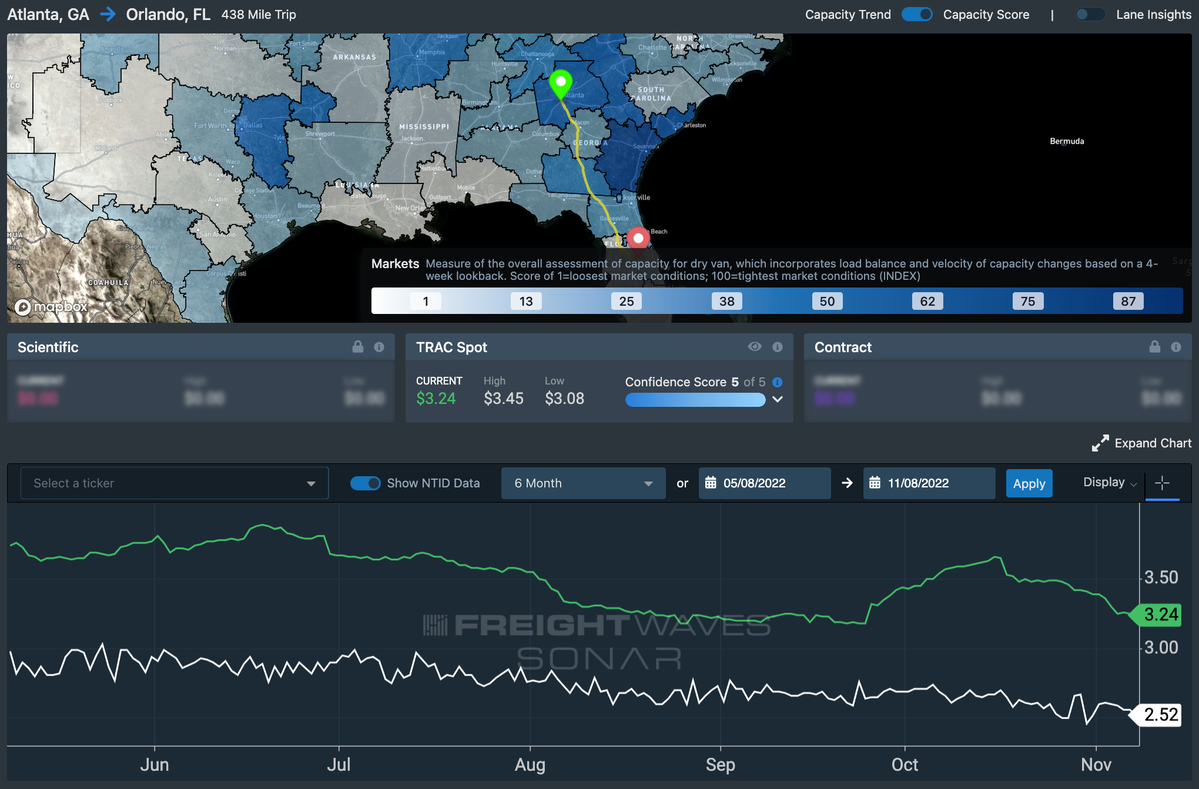Open info icon on Scientific panel
The height and width of the screenshot is (789, 1199).
pos(379,347)
